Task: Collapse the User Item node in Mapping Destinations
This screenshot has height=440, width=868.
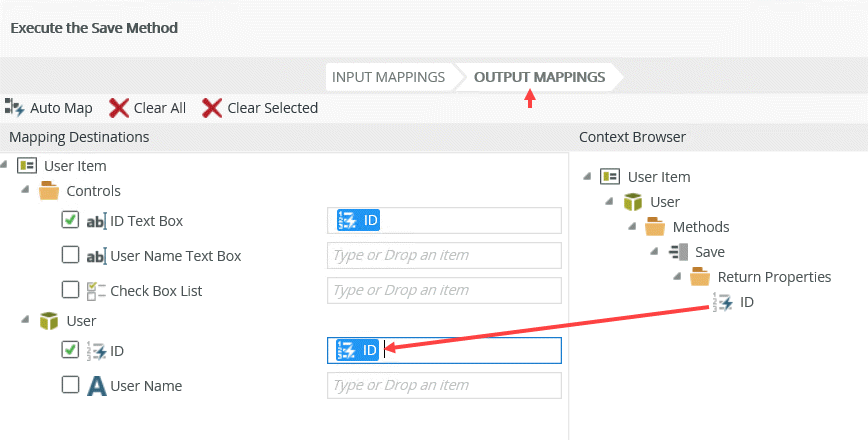Action: pyautogui.click(x=6, y=165)
